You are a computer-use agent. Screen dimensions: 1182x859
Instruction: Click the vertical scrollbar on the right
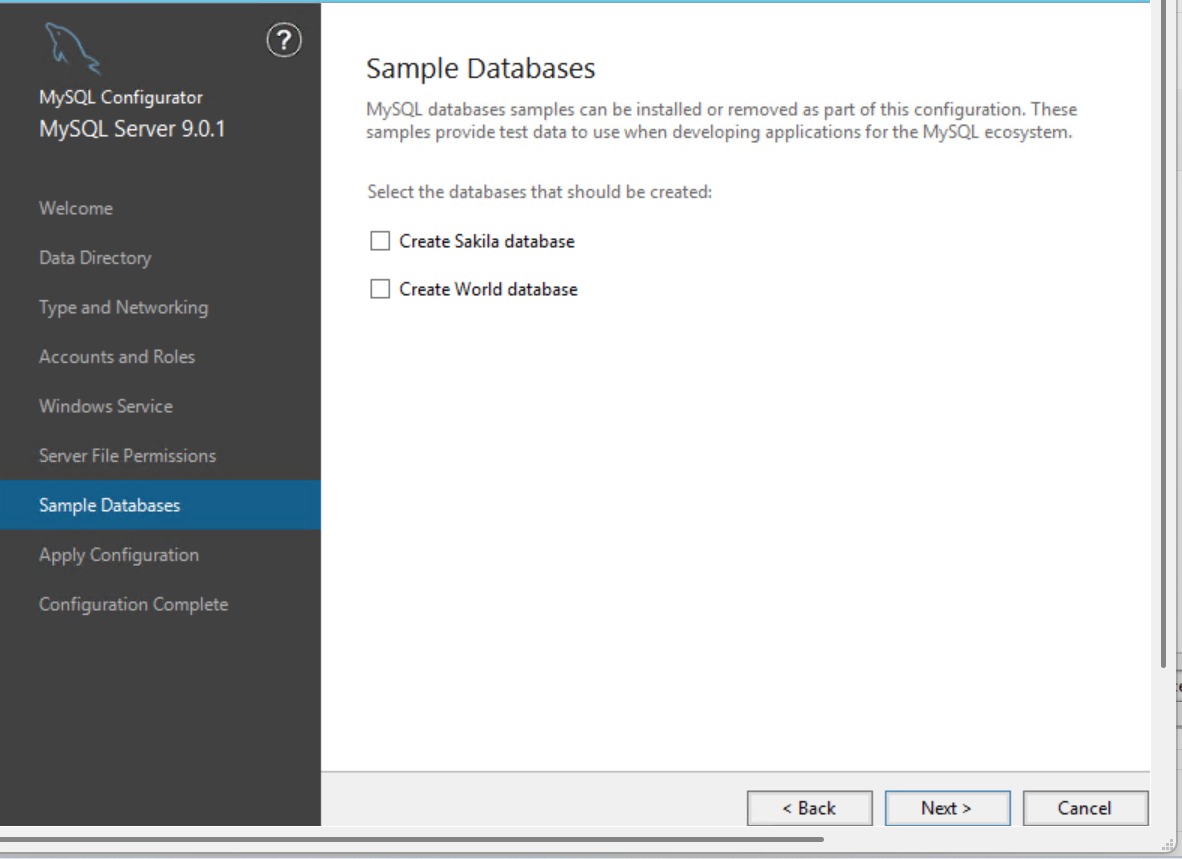tap(1163, 332)
